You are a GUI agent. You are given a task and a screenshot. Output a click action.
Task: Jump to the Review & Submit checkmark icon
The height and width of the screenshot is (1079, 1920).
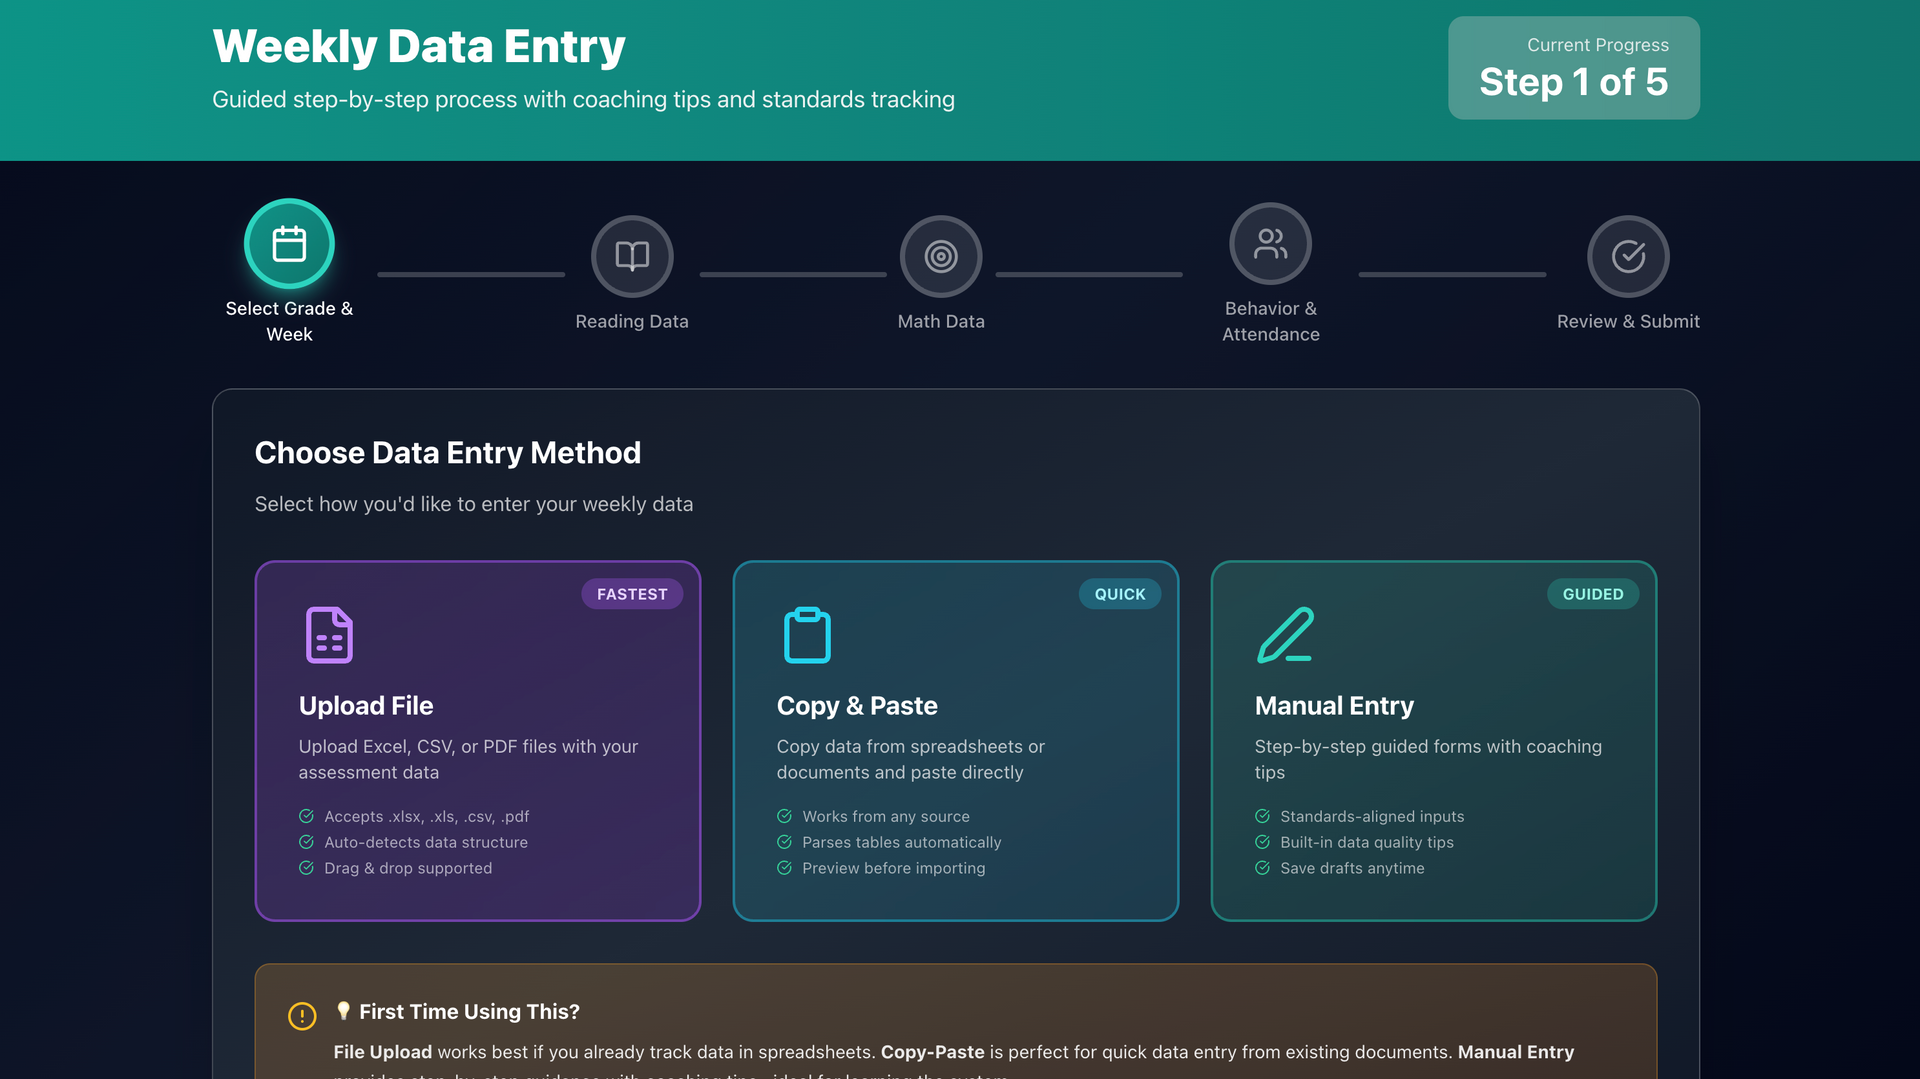1628,257
